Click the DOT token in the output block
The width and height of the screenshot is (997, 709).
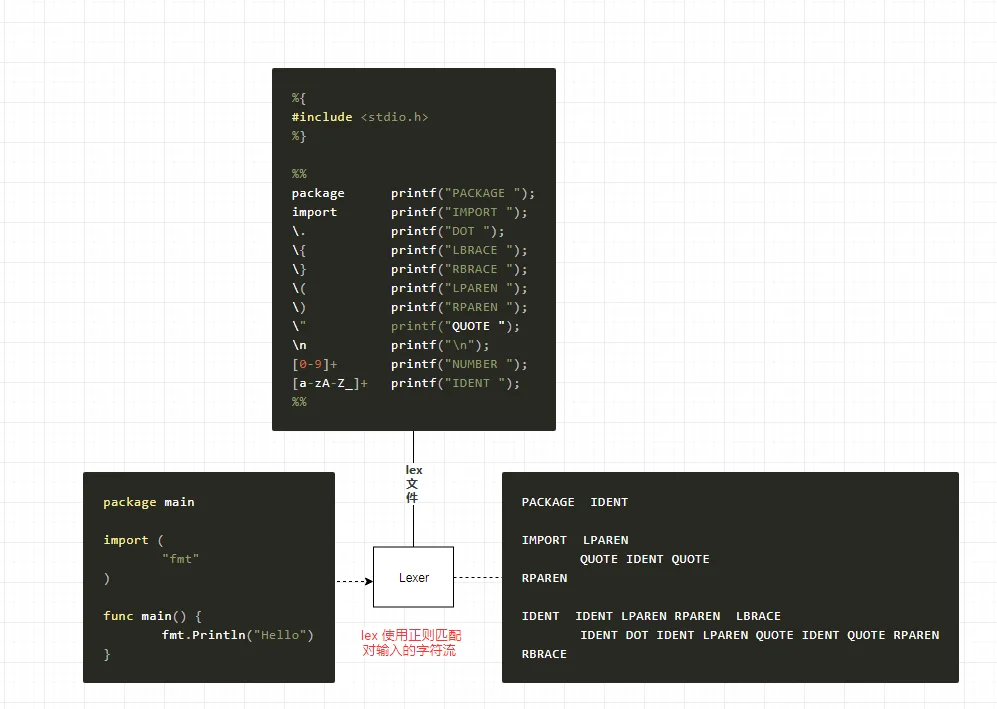pos(637,635)
